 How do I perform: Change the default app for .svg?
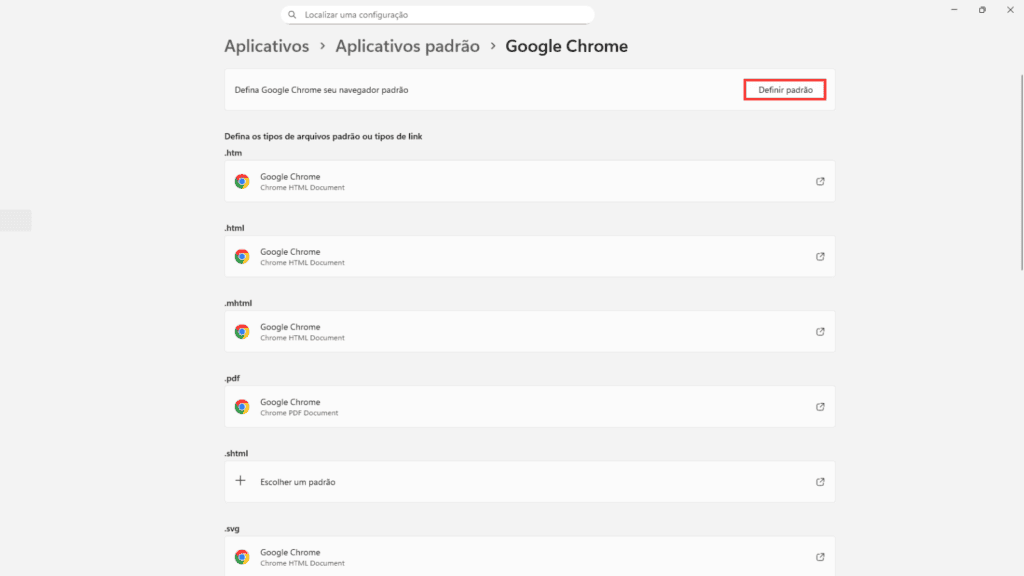coord(530,556)
